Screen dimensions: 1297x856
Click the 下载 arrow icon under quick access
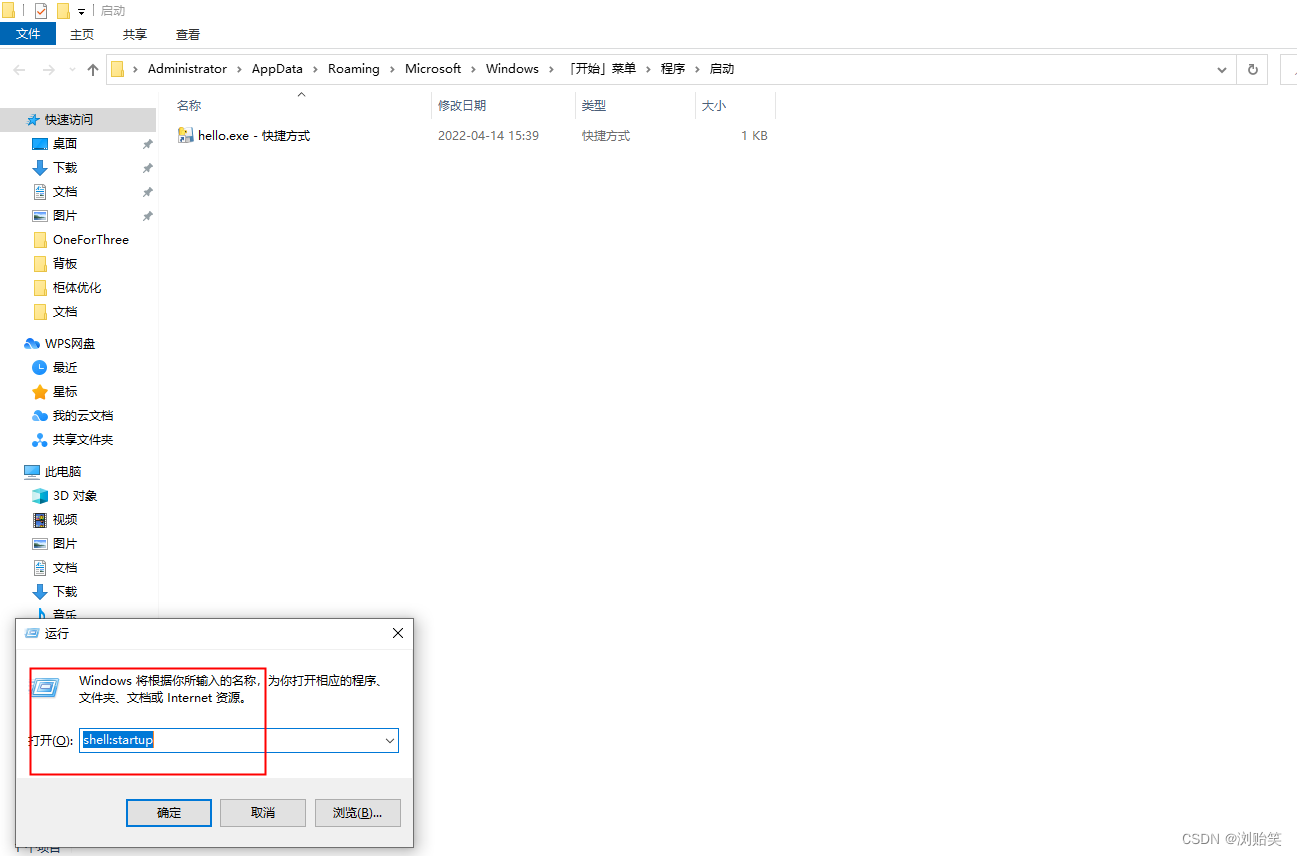click(40, 168)
